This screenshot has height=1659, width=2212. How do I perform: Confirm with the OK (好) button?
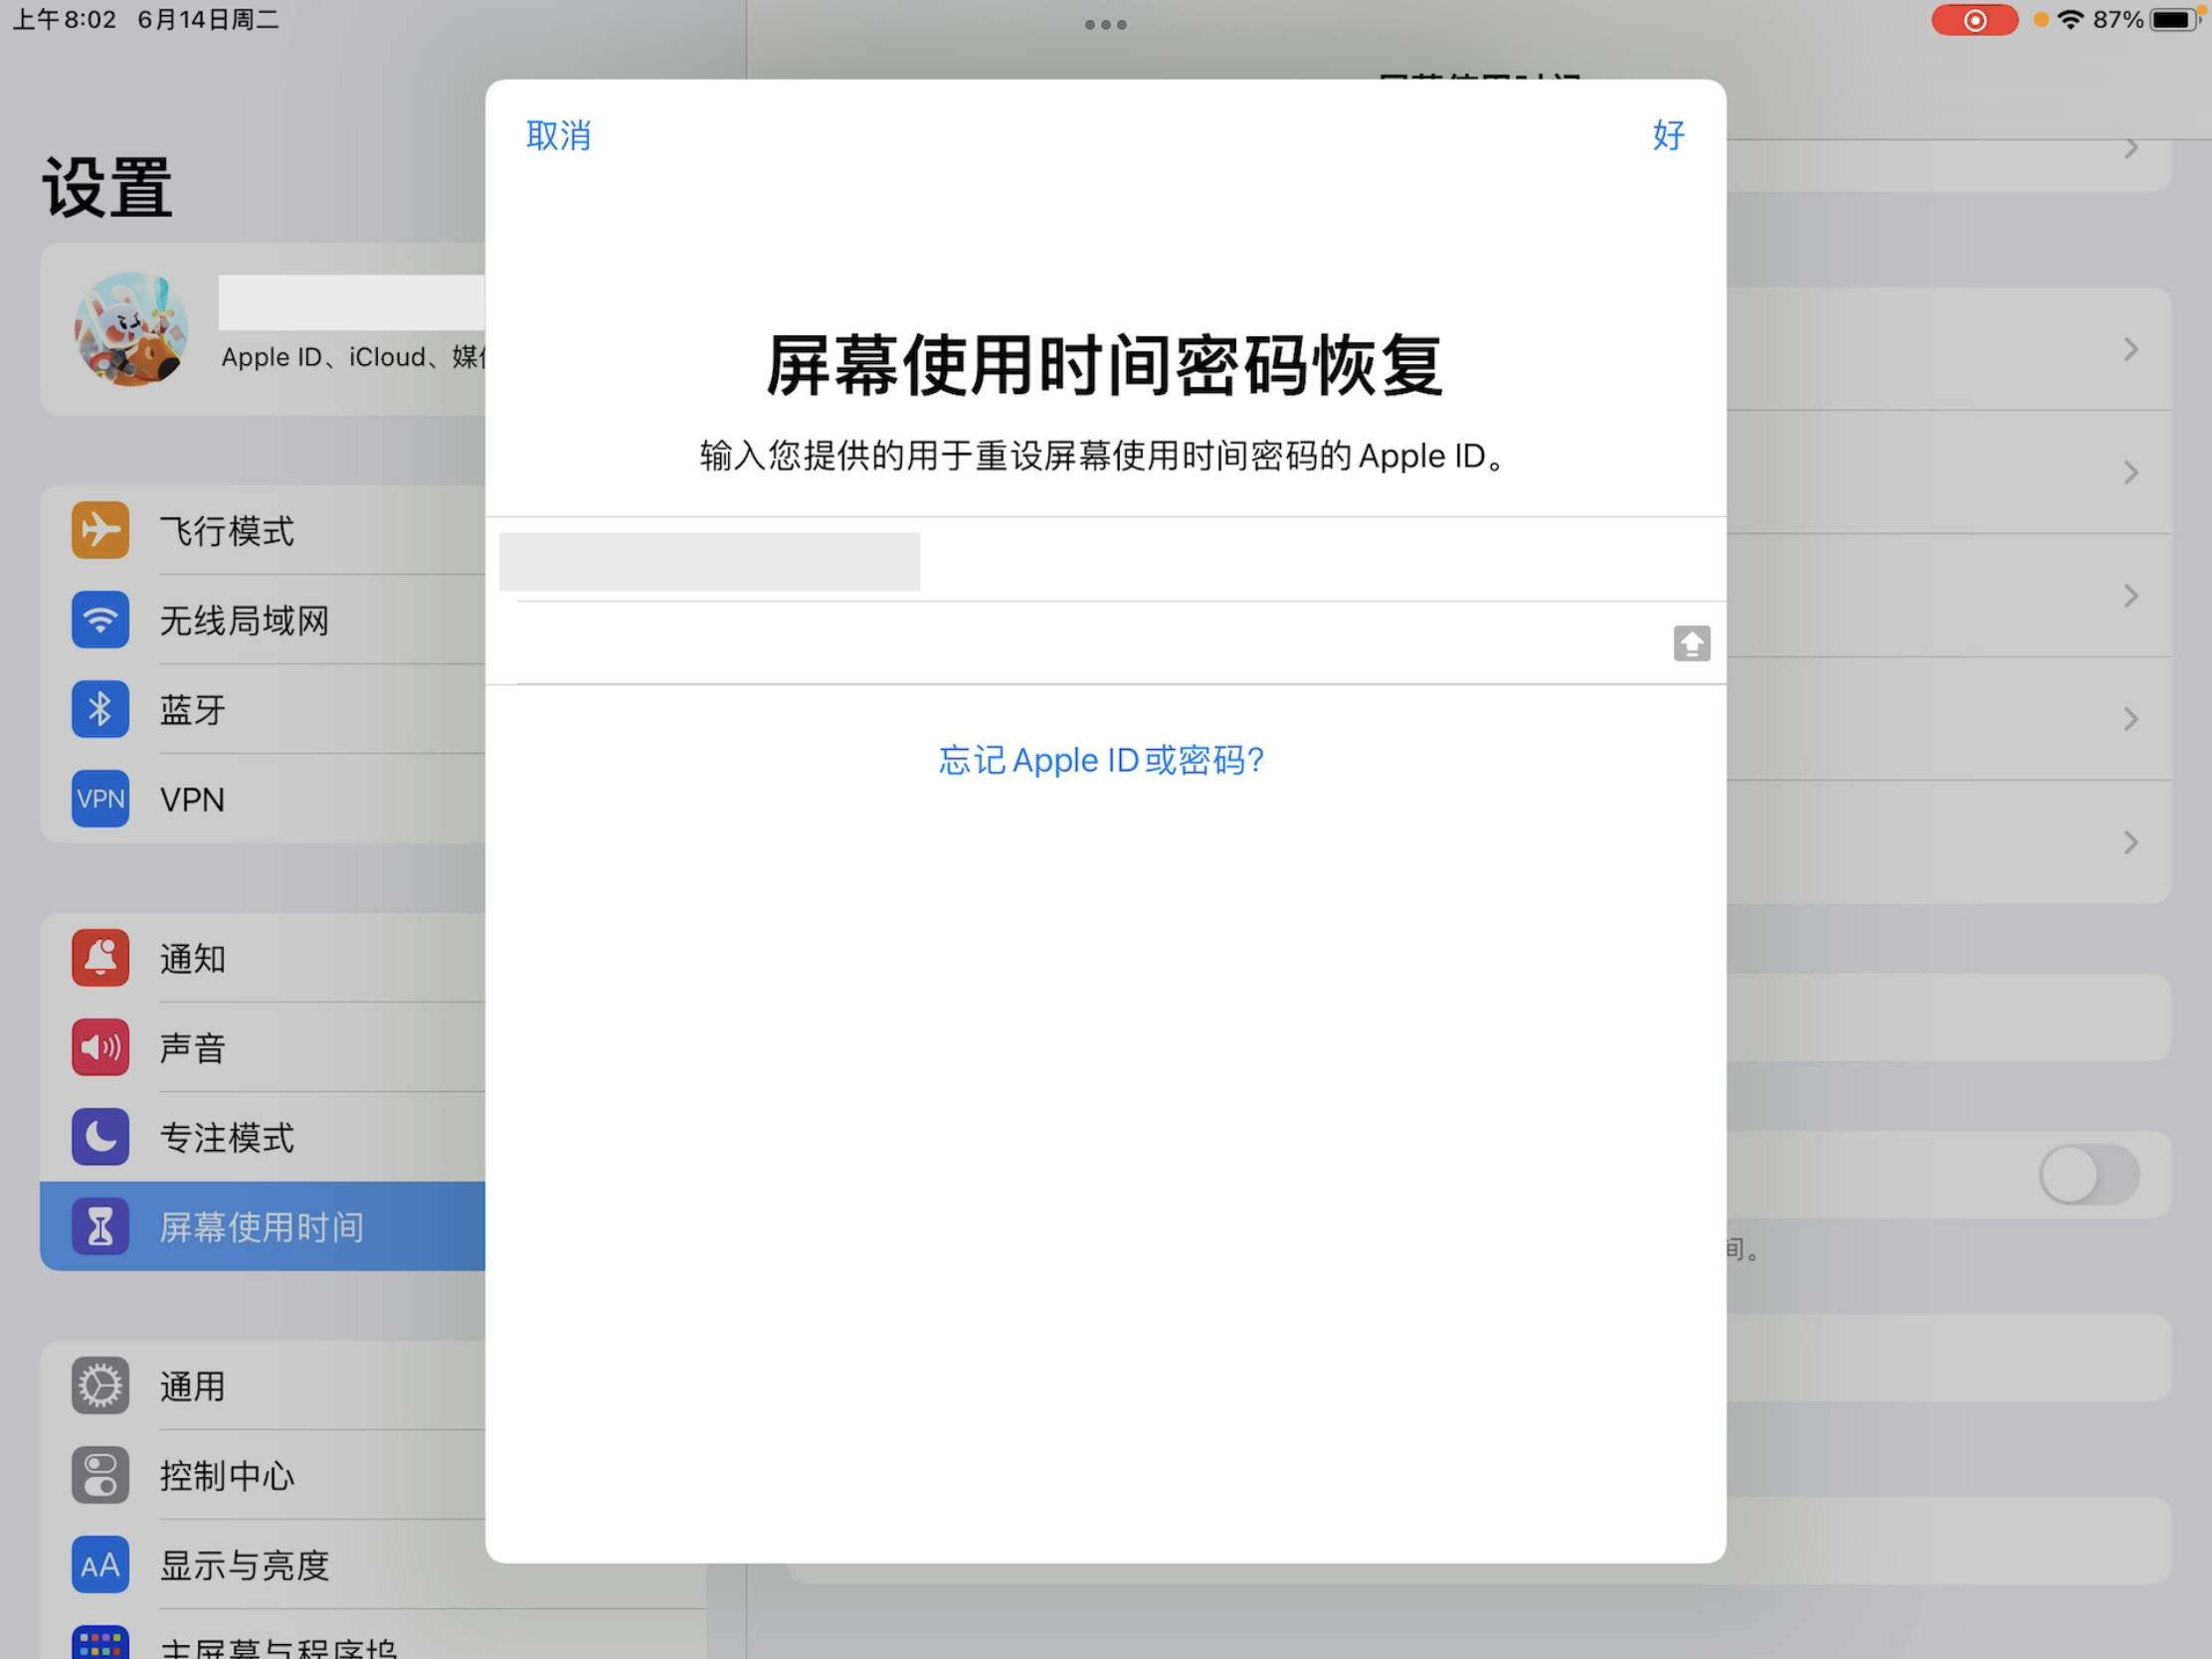(1667, 135)
